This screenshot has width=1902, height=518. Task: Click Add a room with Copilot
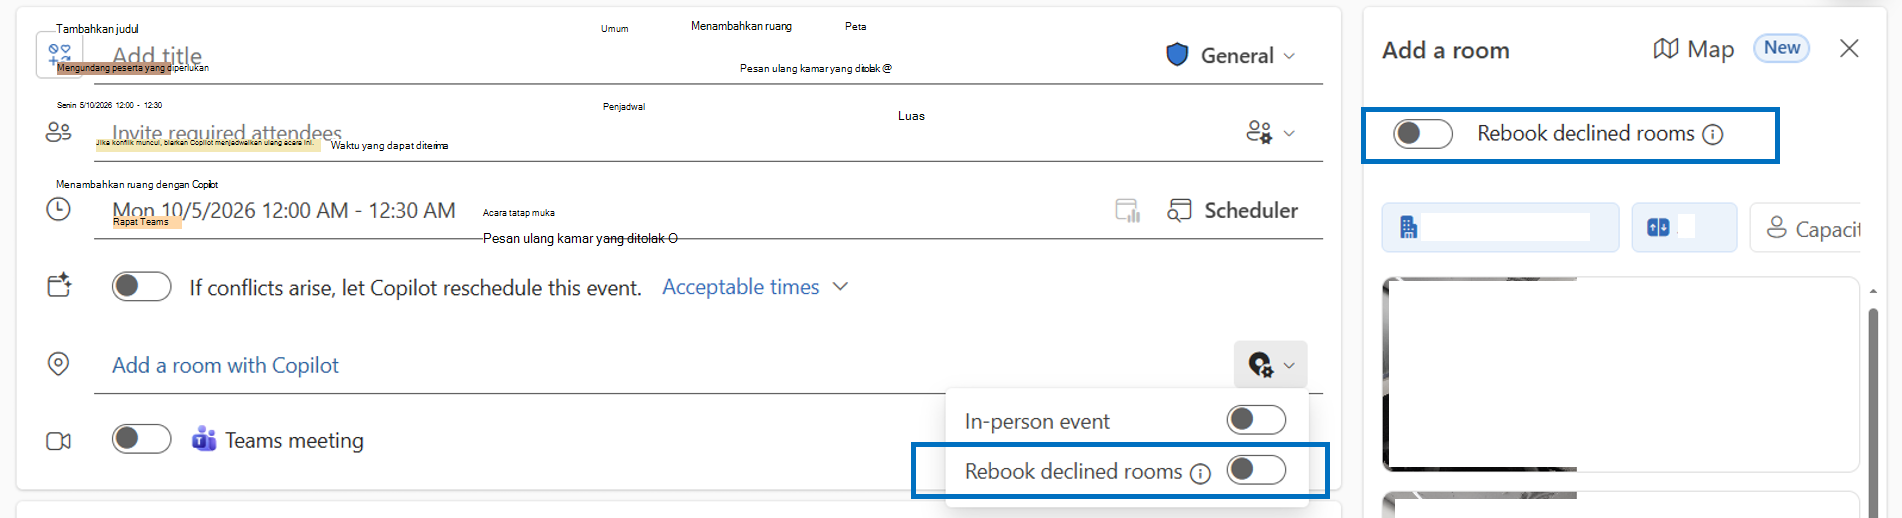pos(225,365)
